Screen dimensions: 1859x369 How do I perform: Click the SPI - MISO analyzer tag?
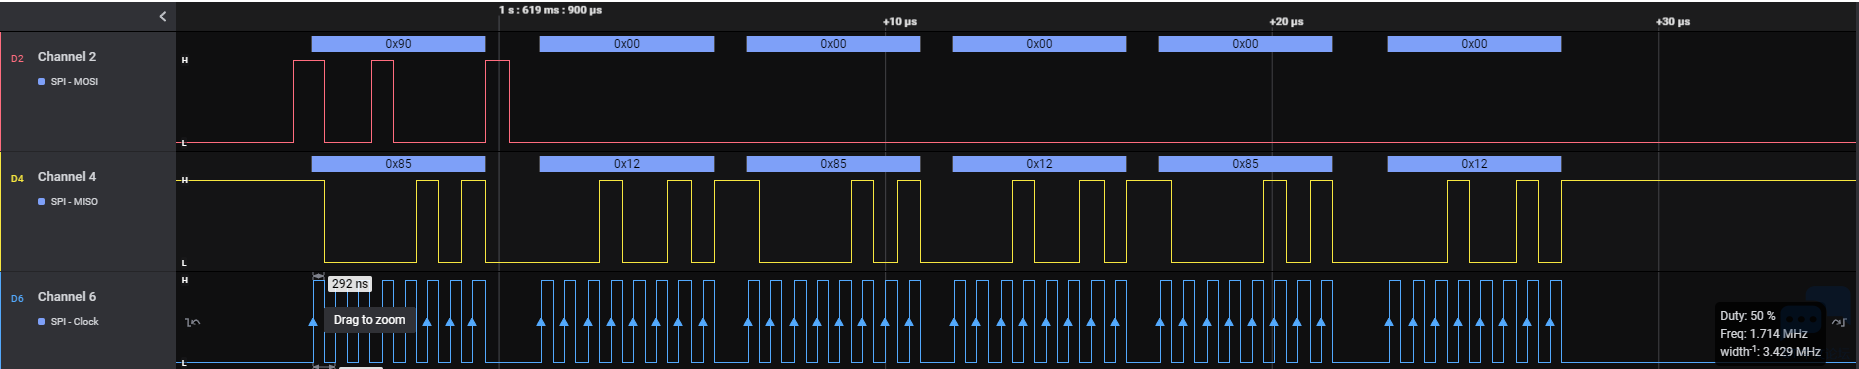point(68,202)
